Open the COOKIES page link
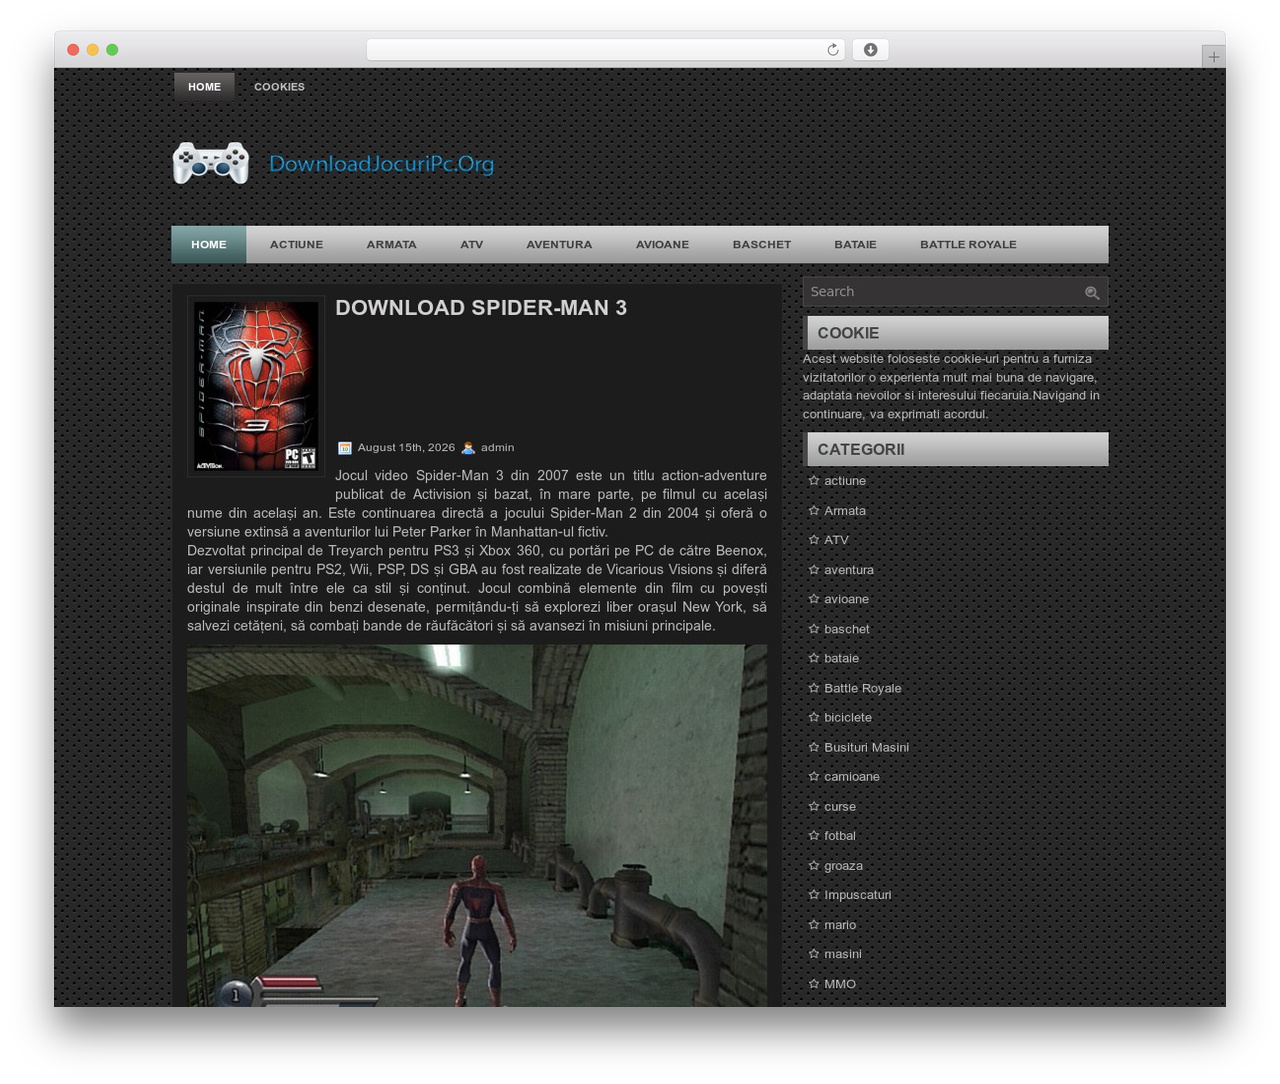Image resolution: width=1280 pixels, height=1084 pixels. 279,87
